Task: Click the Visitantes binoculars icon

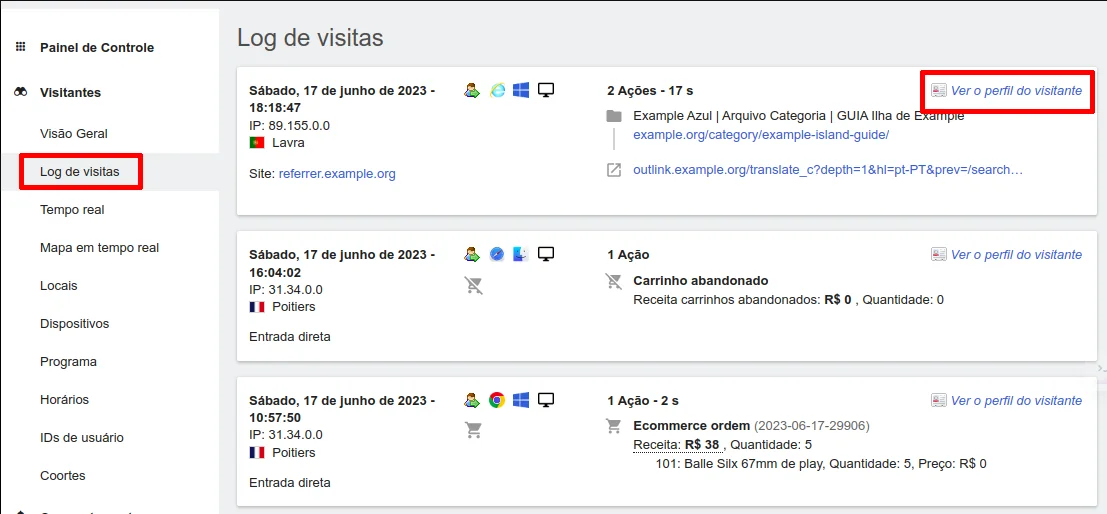Action: [20, 92]
